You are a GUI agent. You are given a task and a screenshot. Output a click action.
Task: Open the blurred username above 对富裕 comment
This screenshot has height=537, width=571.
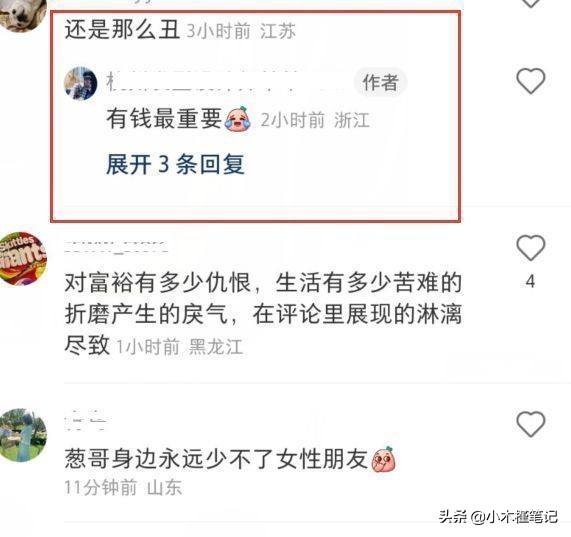coord(116,246)
